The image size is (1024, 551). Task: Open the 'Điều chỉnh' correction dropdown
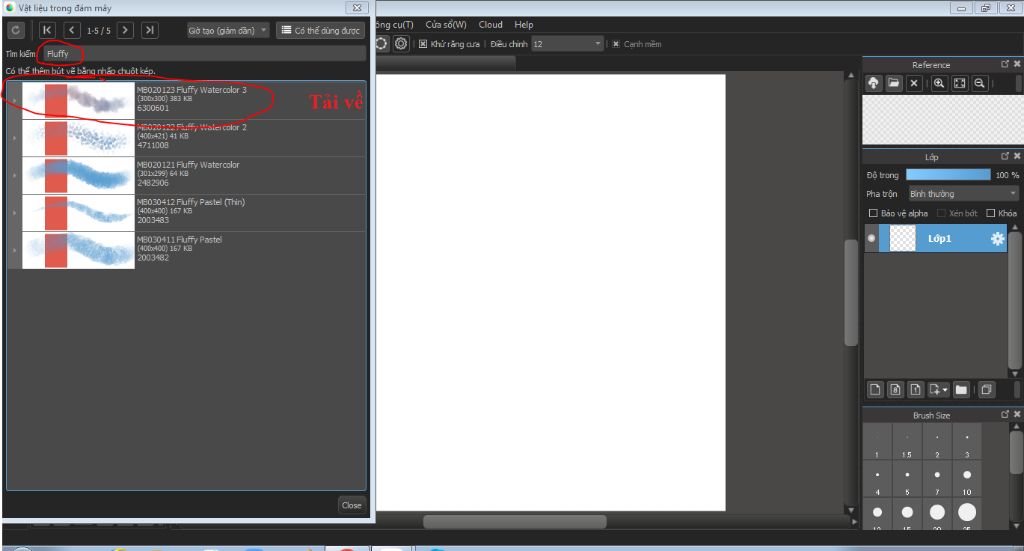coord(567,44)
